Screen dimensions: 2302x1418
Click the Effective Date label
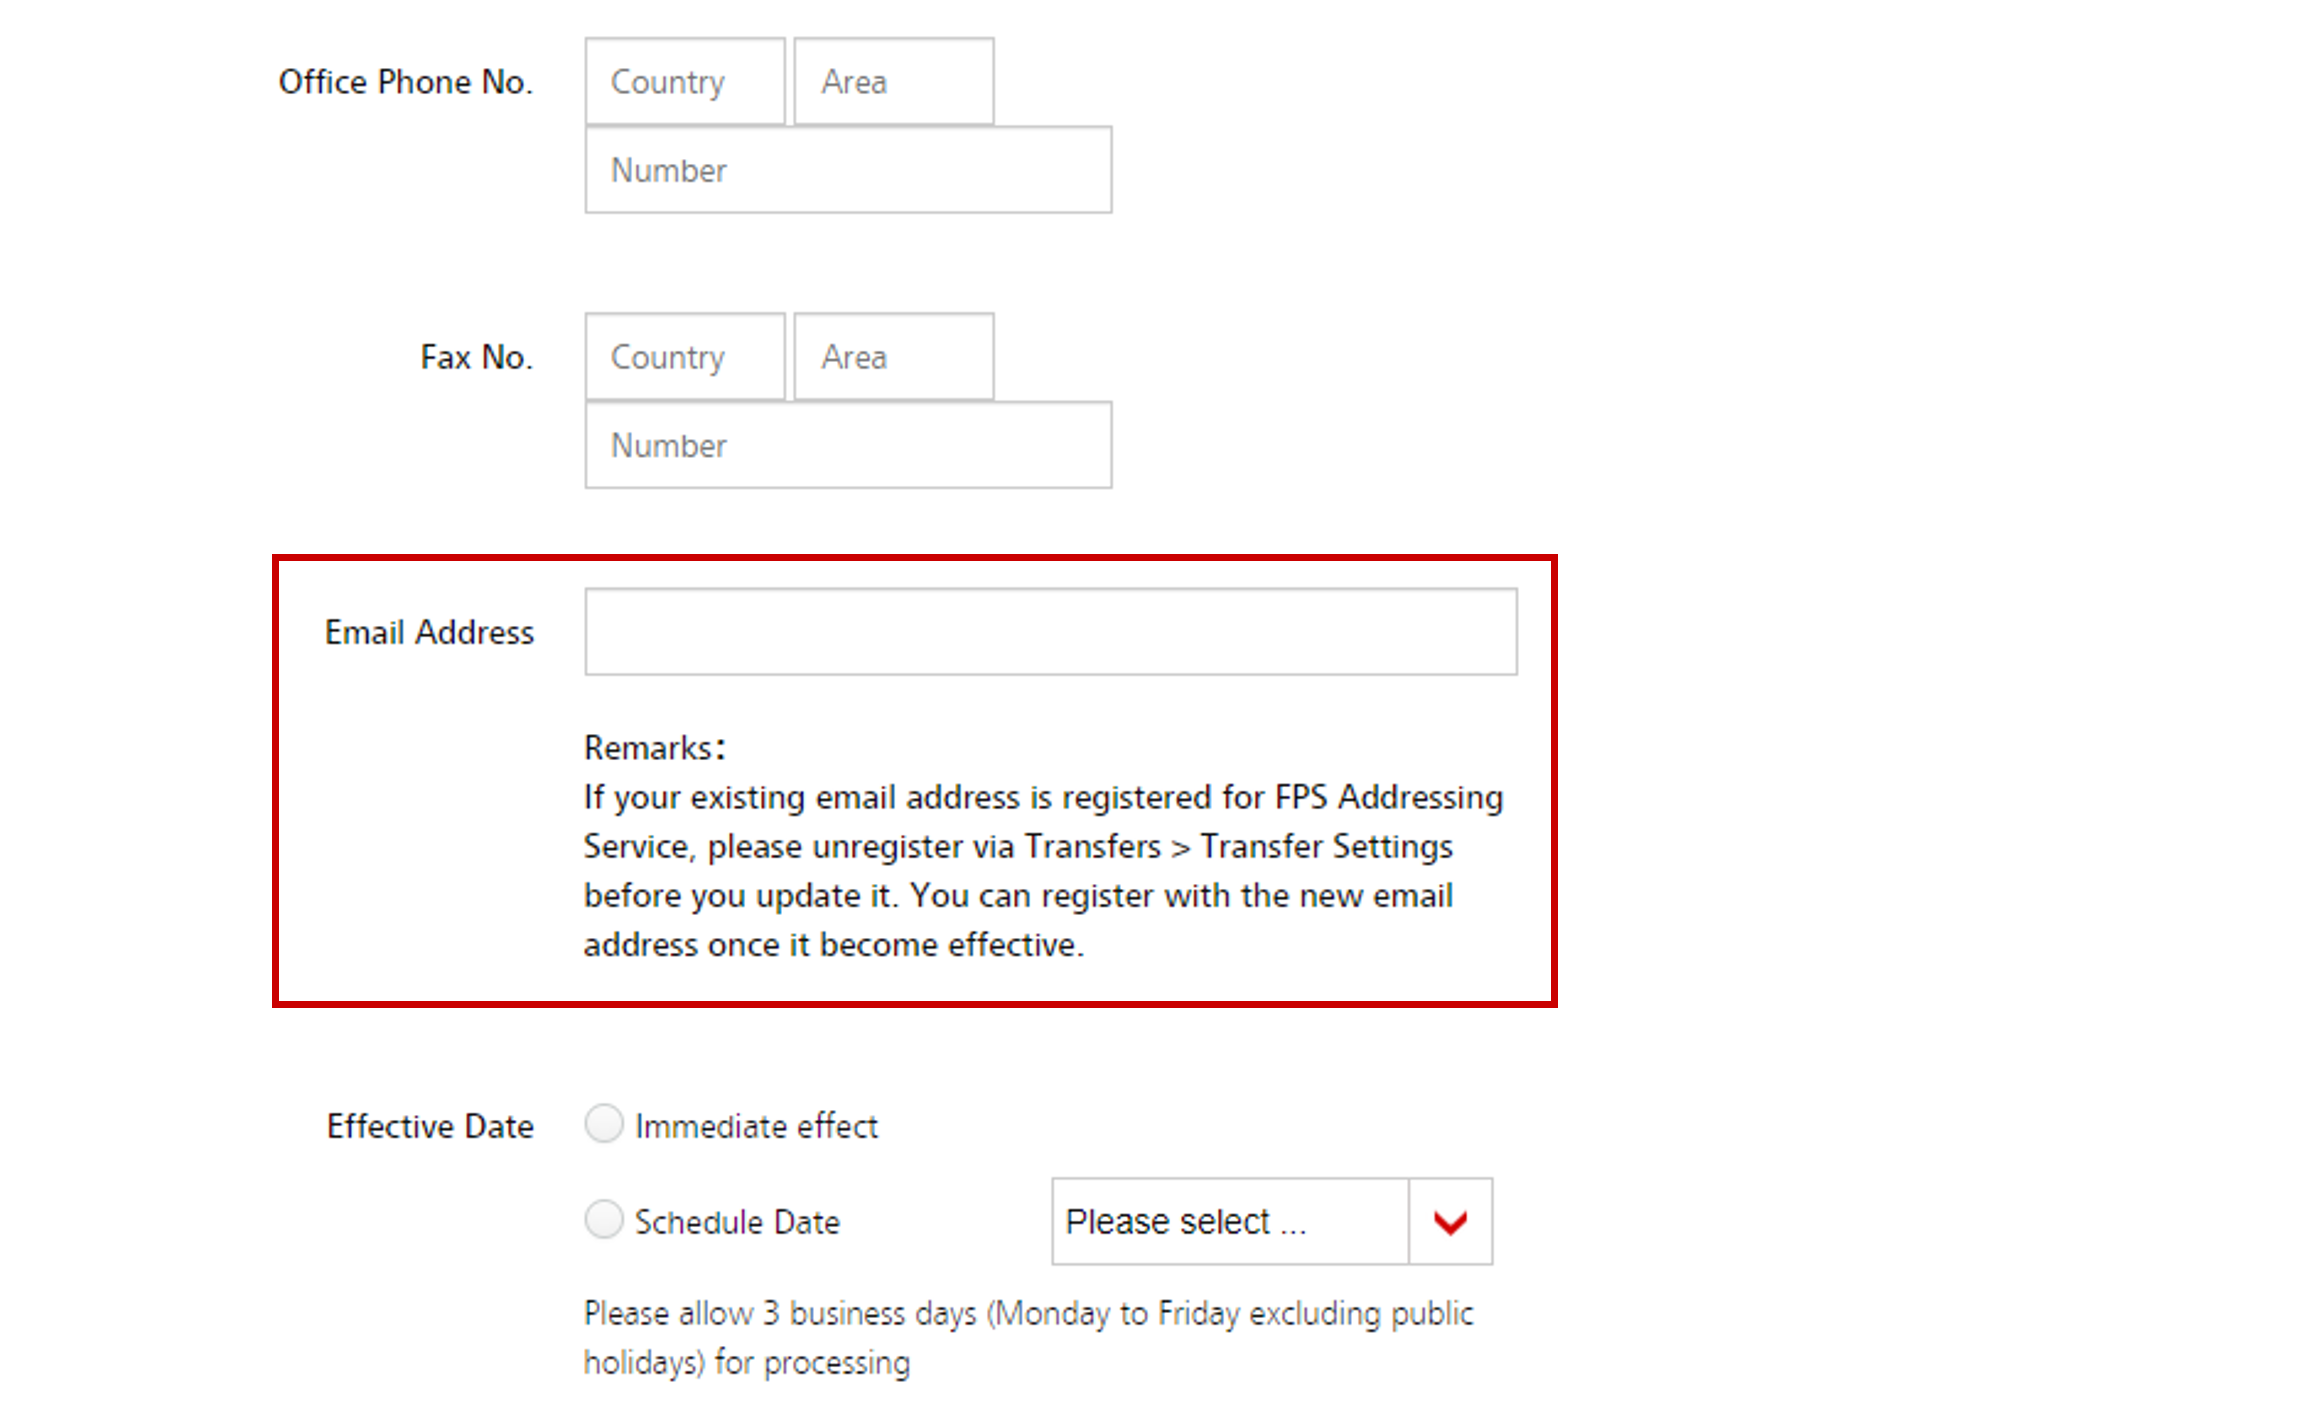click(430, 1126)
